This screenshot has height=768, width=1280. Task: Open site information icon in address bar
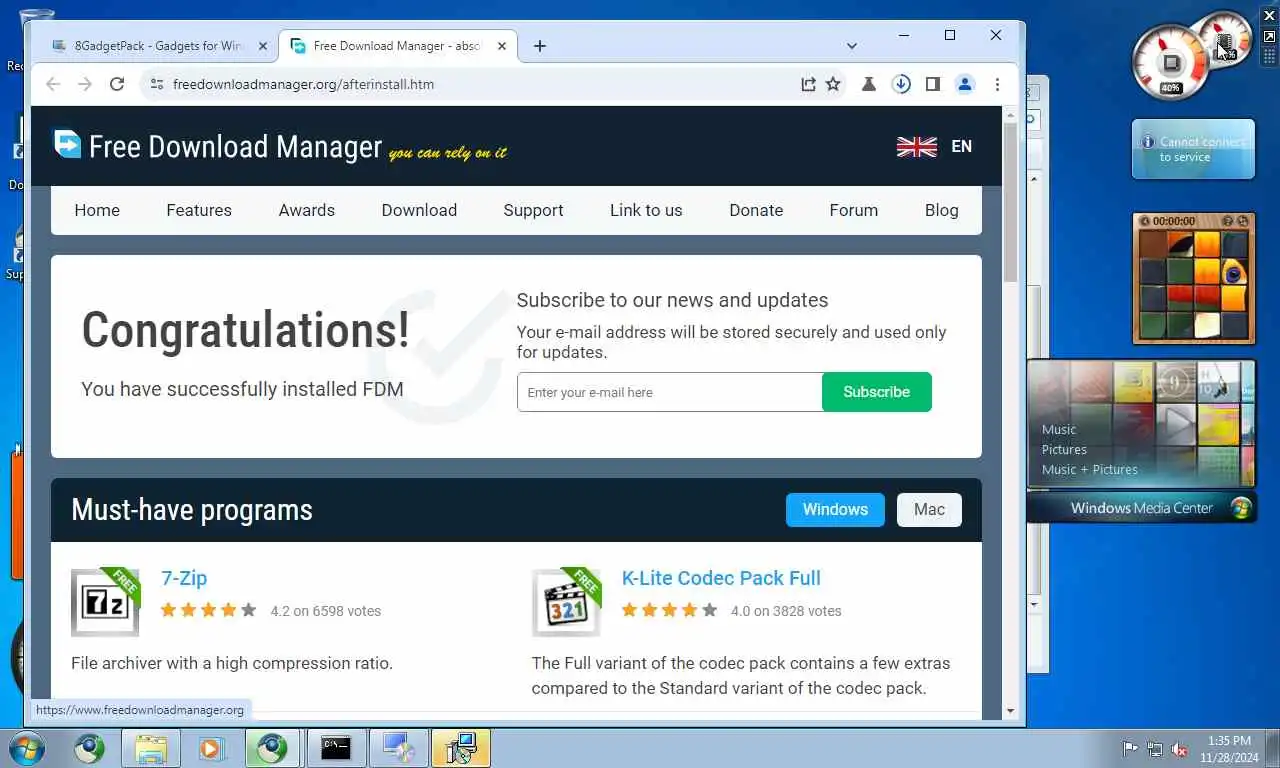tap(156, 84)
